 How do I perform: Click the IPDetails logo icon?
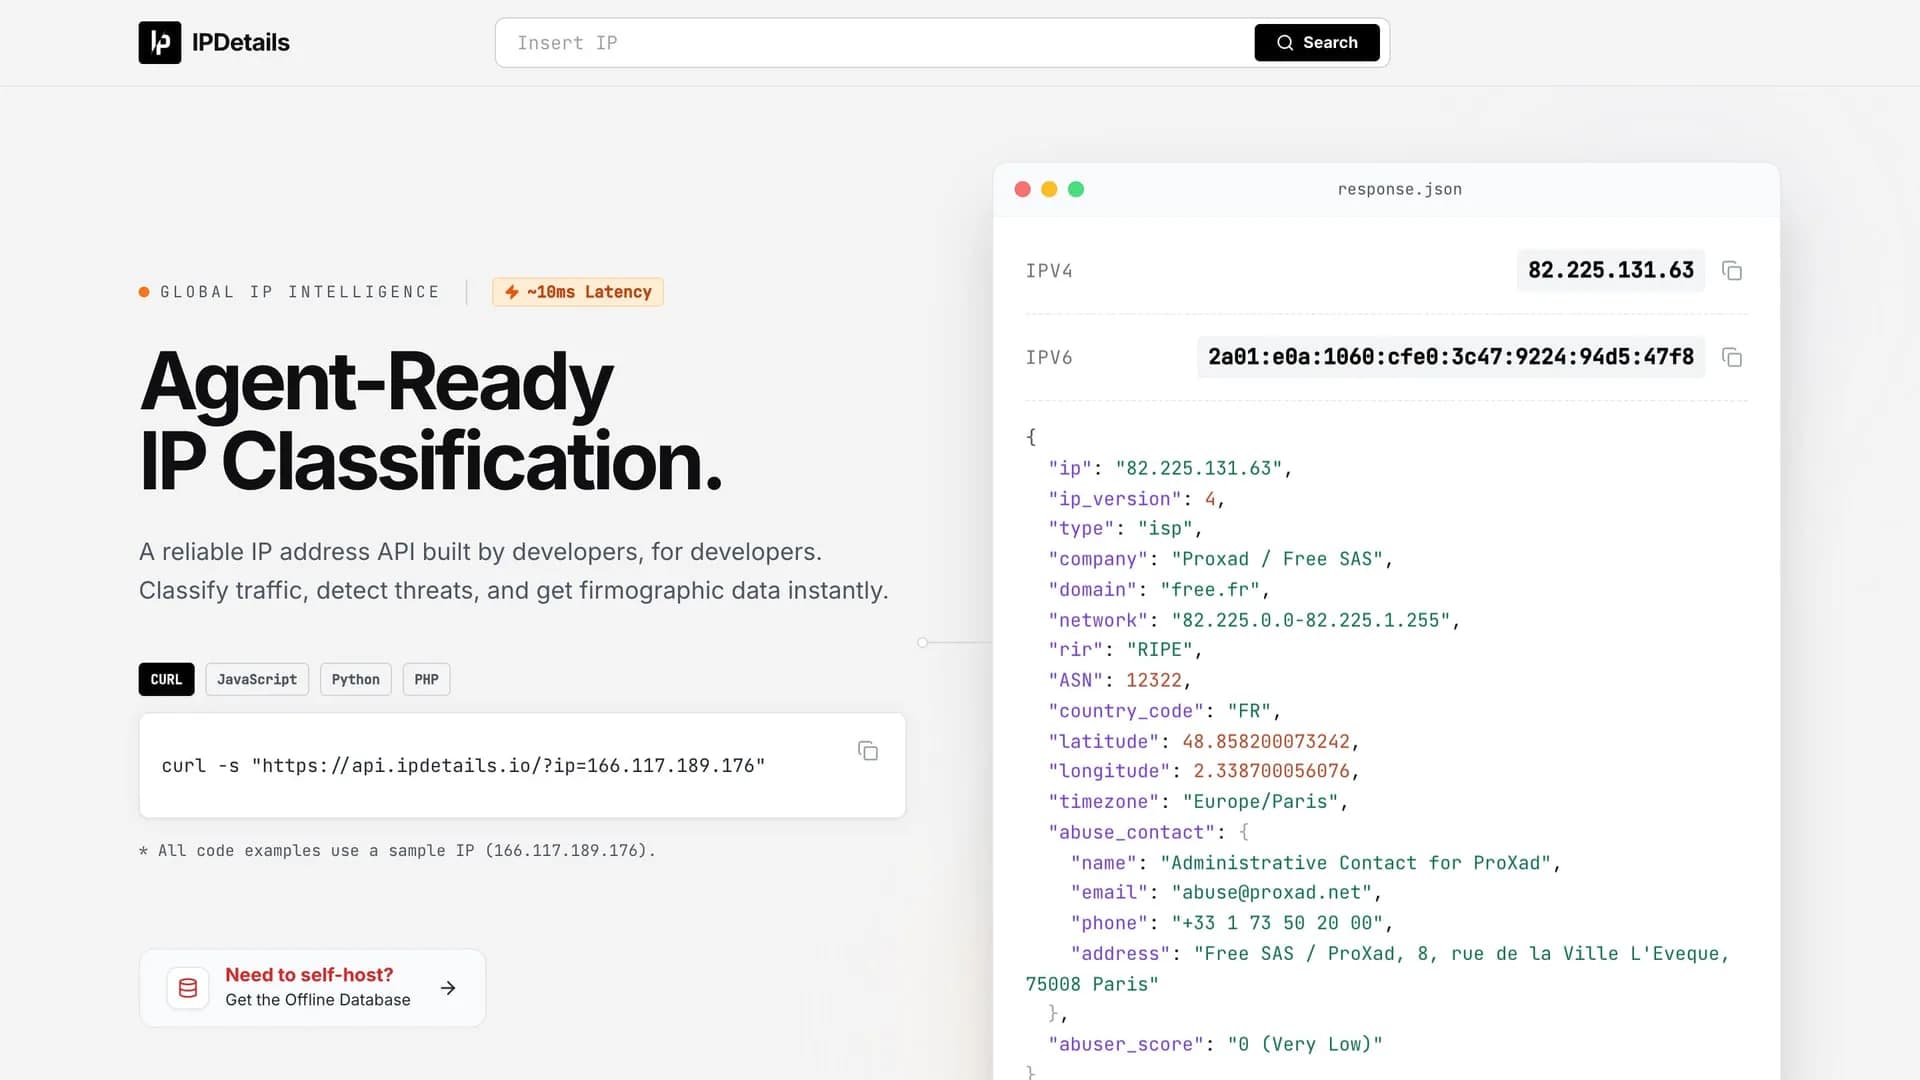[x=160, y=43]
